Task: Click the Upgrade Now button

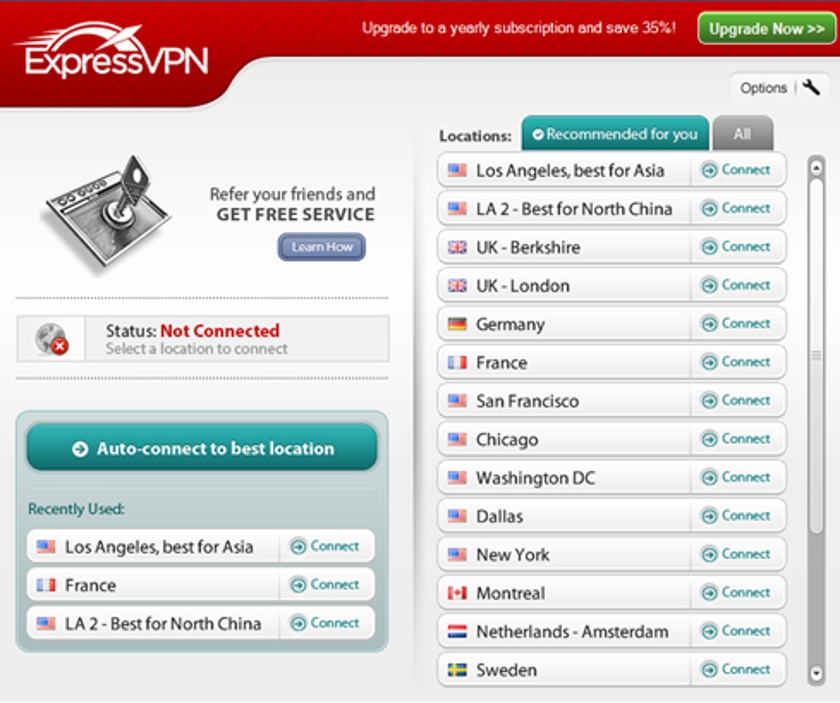Action: [x=766, y=28]
